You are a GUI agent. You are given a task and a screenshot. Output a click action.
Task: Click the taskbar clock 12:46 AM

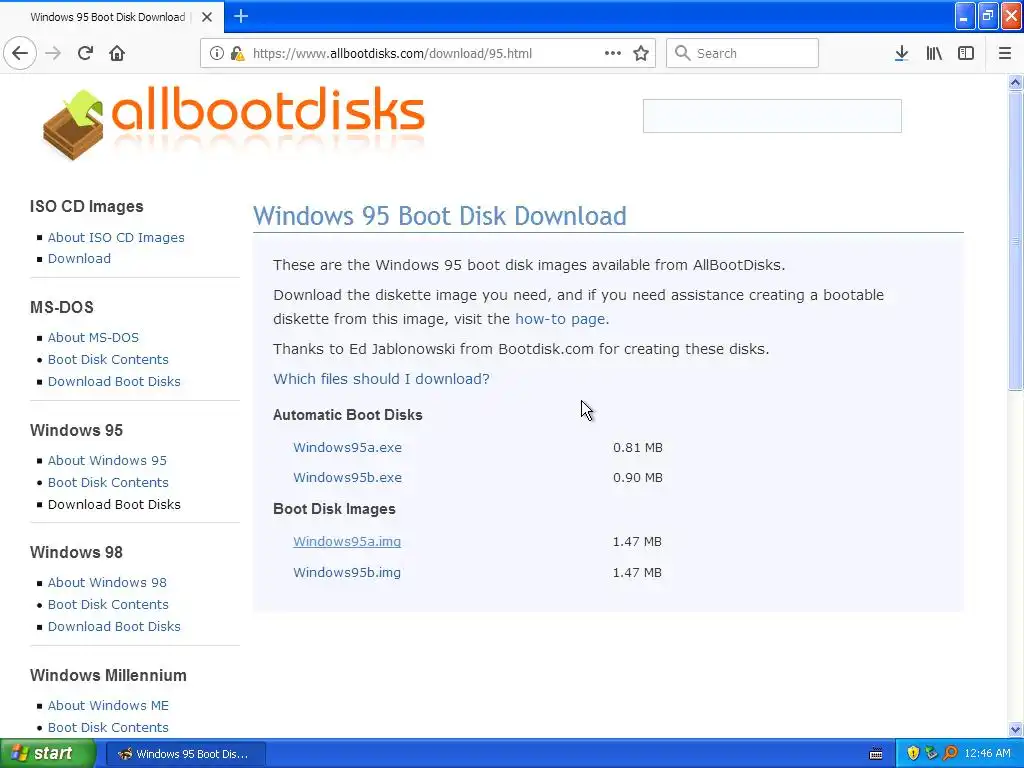coord(987,753)
